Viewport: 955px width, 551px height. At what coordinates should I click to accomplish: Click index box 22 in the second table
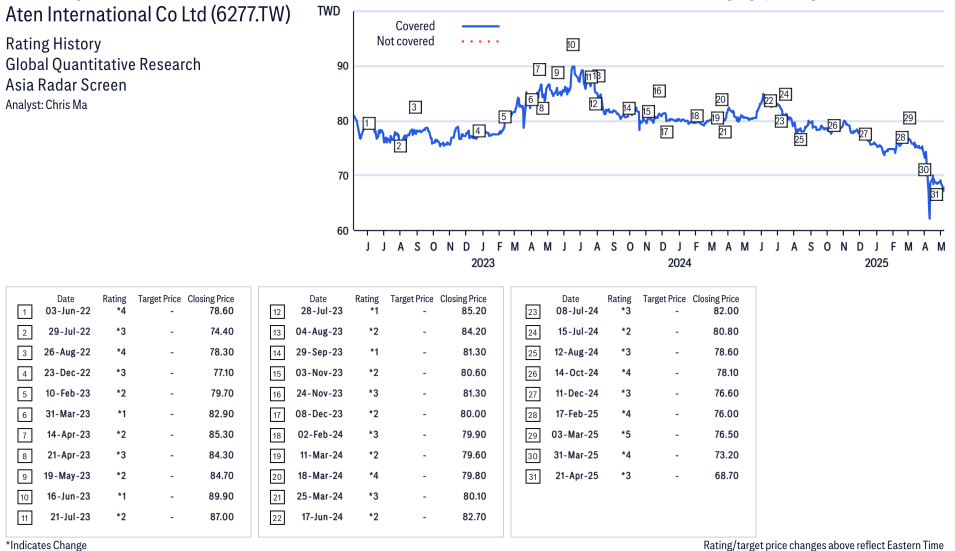click(277, 518)
